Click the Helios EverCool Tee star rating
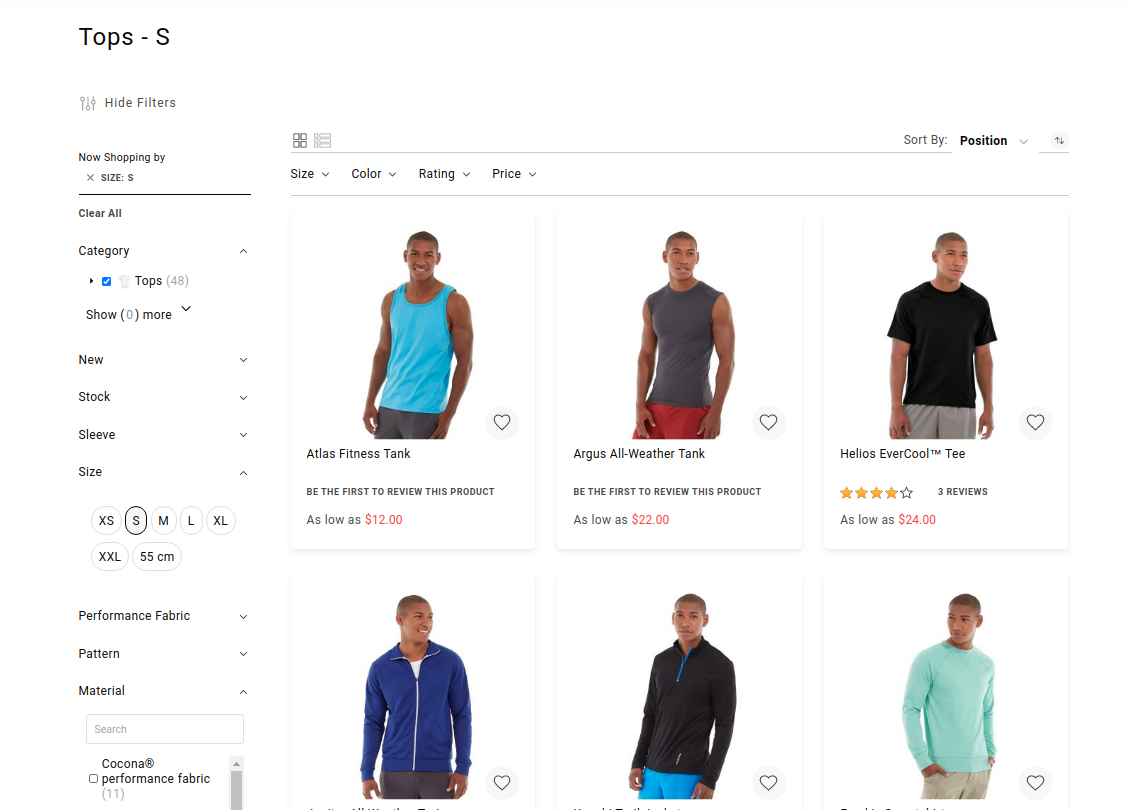The height and width of the screenshot is (810, 1131). [x=876, y=493]
